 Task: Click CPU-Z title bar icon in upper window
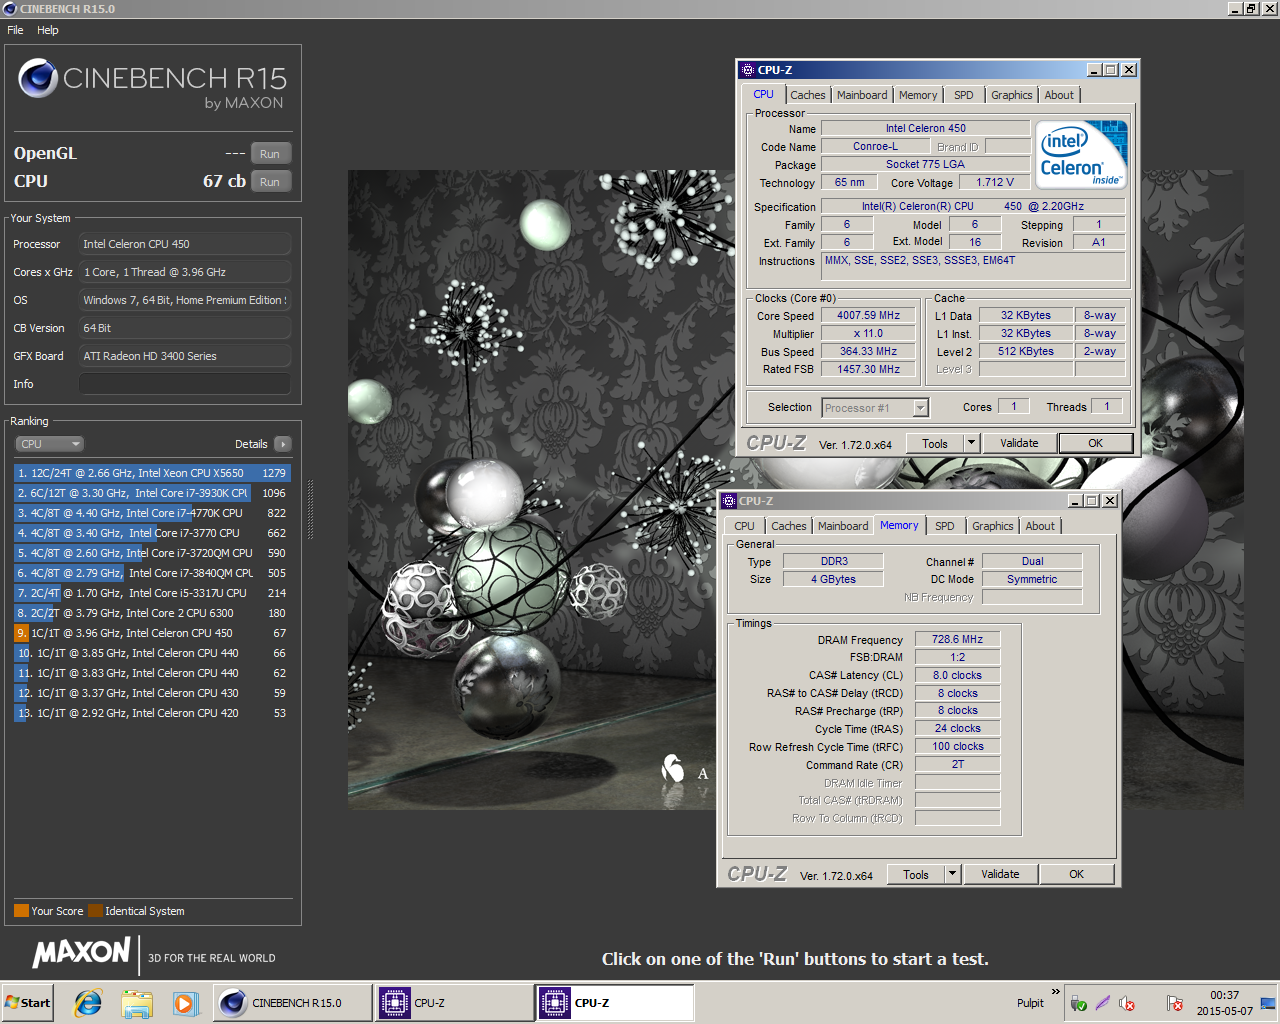pyautogui.click(x=747, y=70)
